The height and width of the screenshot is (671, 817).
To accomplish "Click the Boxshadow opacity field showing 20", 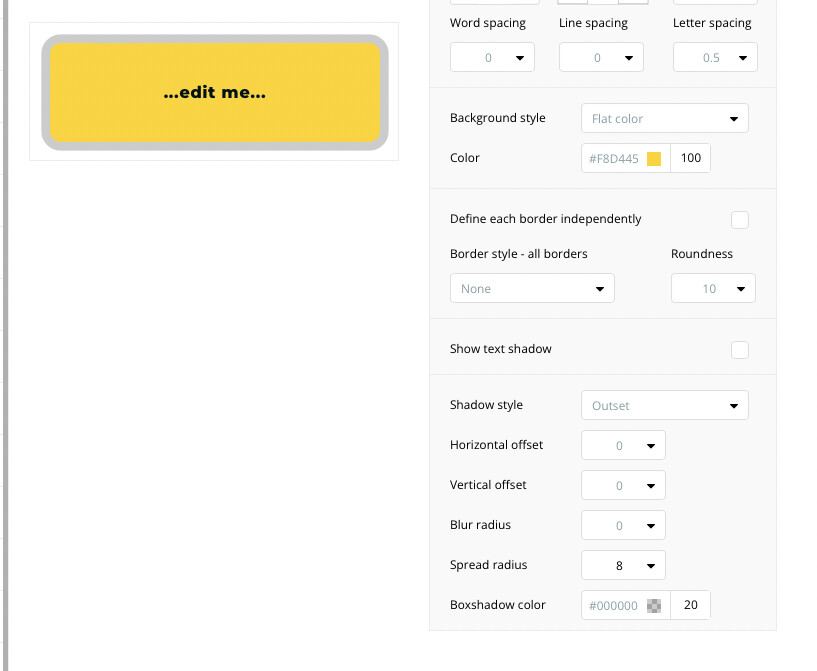I will point(690,606).
